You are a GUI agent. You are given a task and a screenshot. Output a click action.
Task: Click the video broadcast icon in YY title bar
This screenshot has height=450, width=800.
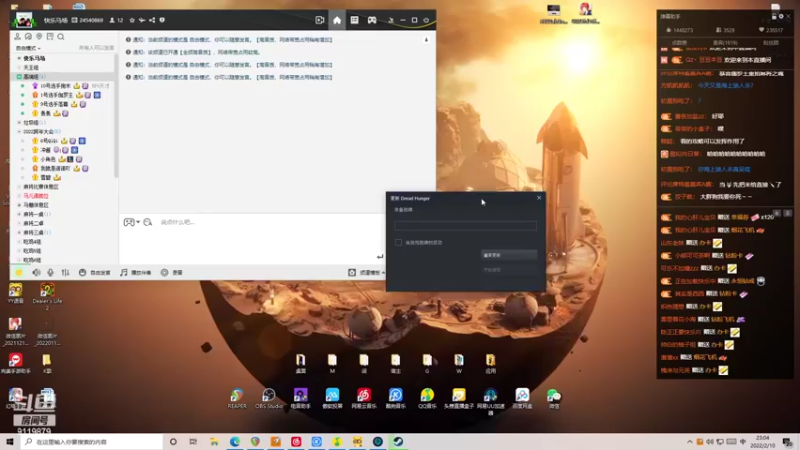coord(319,20)
